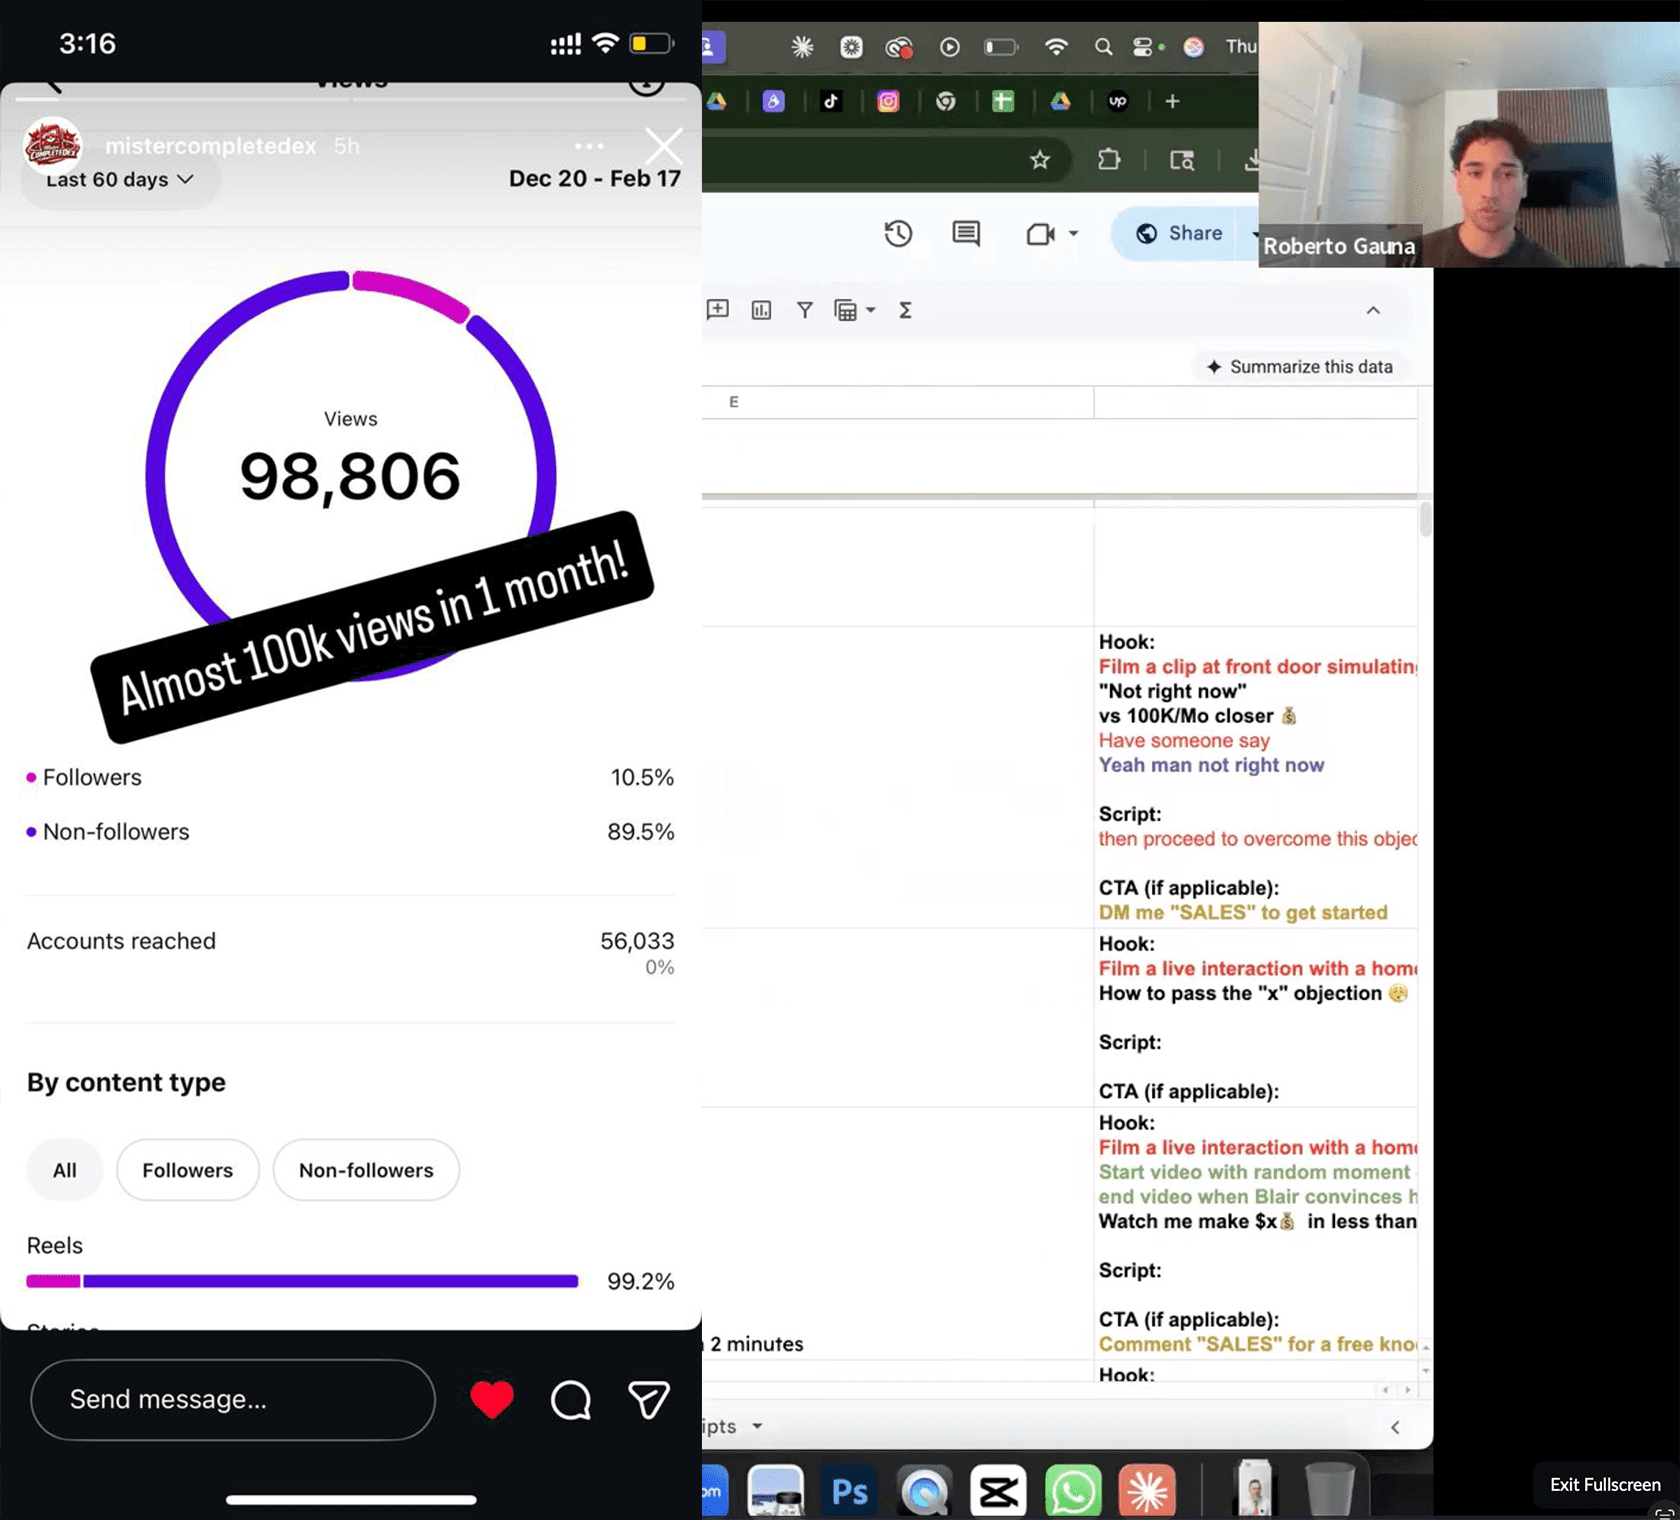Click the Accounts reached 56,033 value
1680x1520 pixels.
click(x=637, y=941)
